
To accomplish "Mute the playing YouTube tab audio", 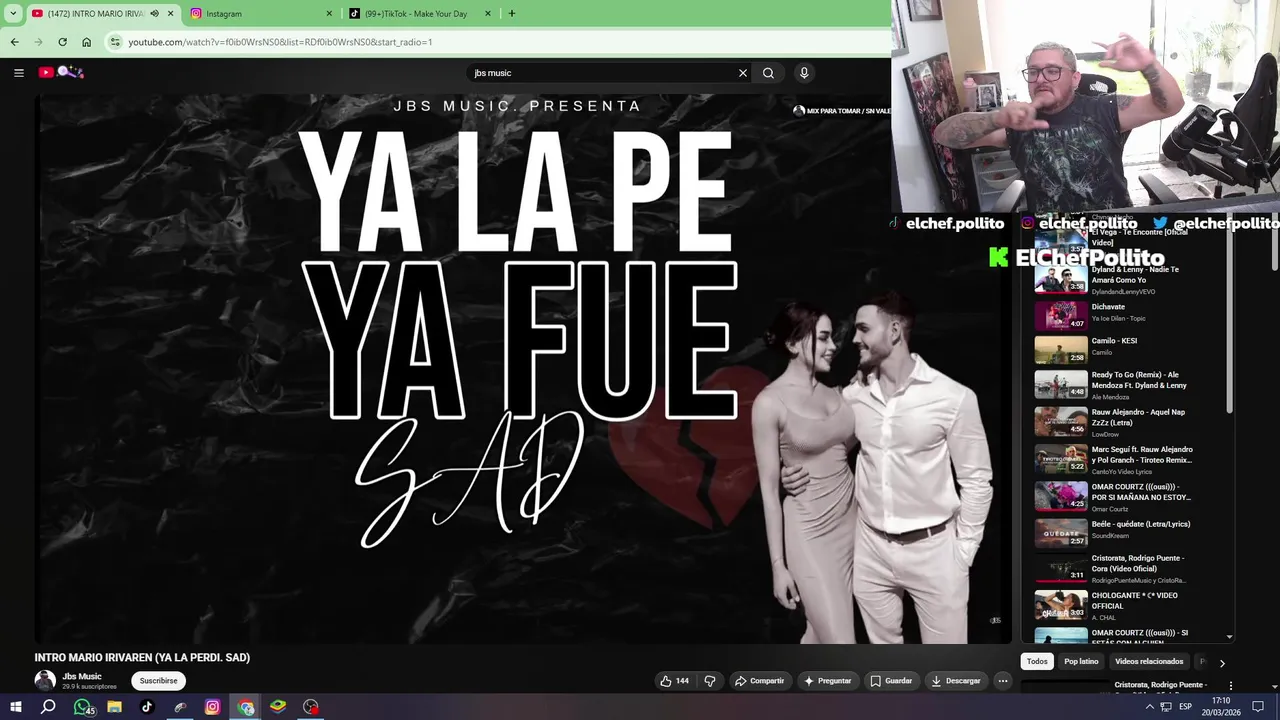I will (154, 14).
